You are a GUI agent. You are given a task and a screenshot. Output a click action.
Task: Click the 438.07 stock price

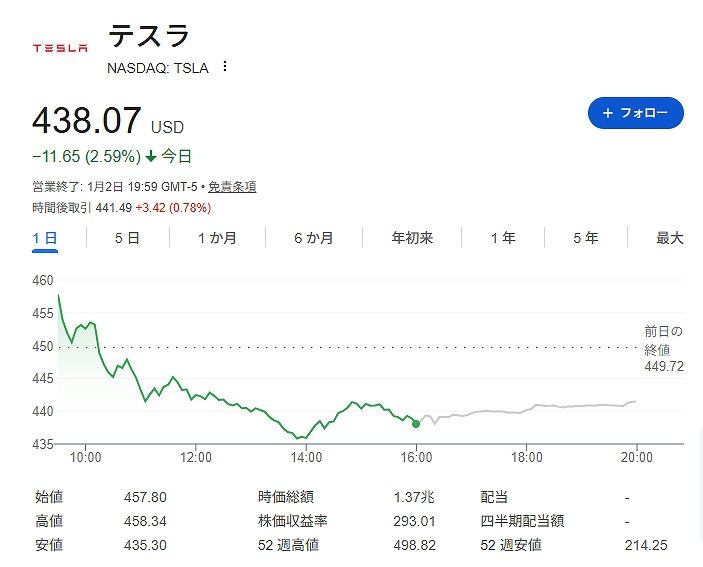87,121
